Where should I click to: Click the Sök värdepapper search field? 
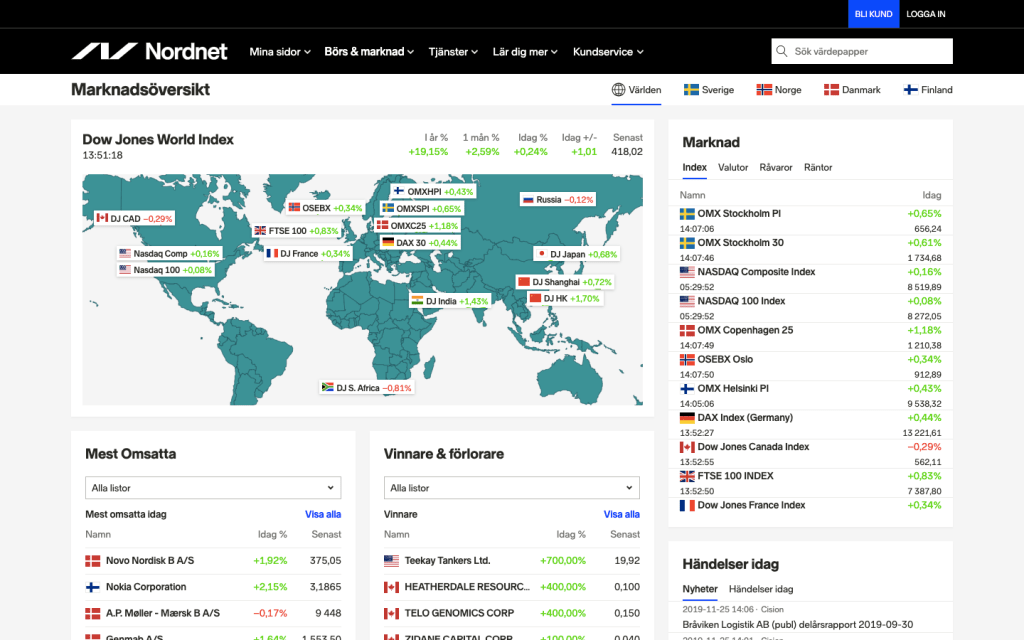point(870,51)
